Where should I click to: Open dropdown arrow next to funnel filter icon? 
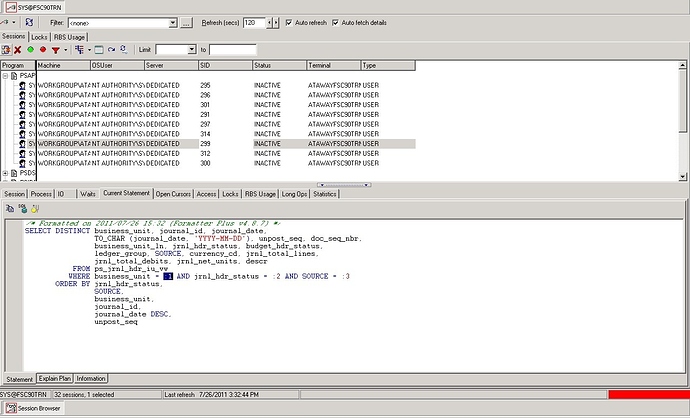click(66, 50)
